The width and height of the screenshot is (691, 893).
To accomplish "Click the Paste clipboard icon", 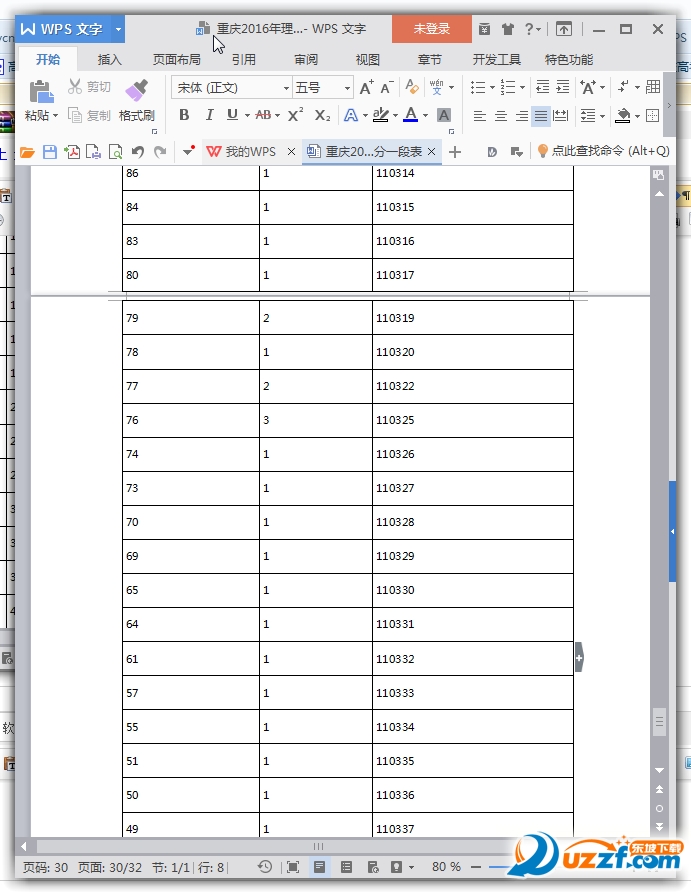I will click(41, 91).
